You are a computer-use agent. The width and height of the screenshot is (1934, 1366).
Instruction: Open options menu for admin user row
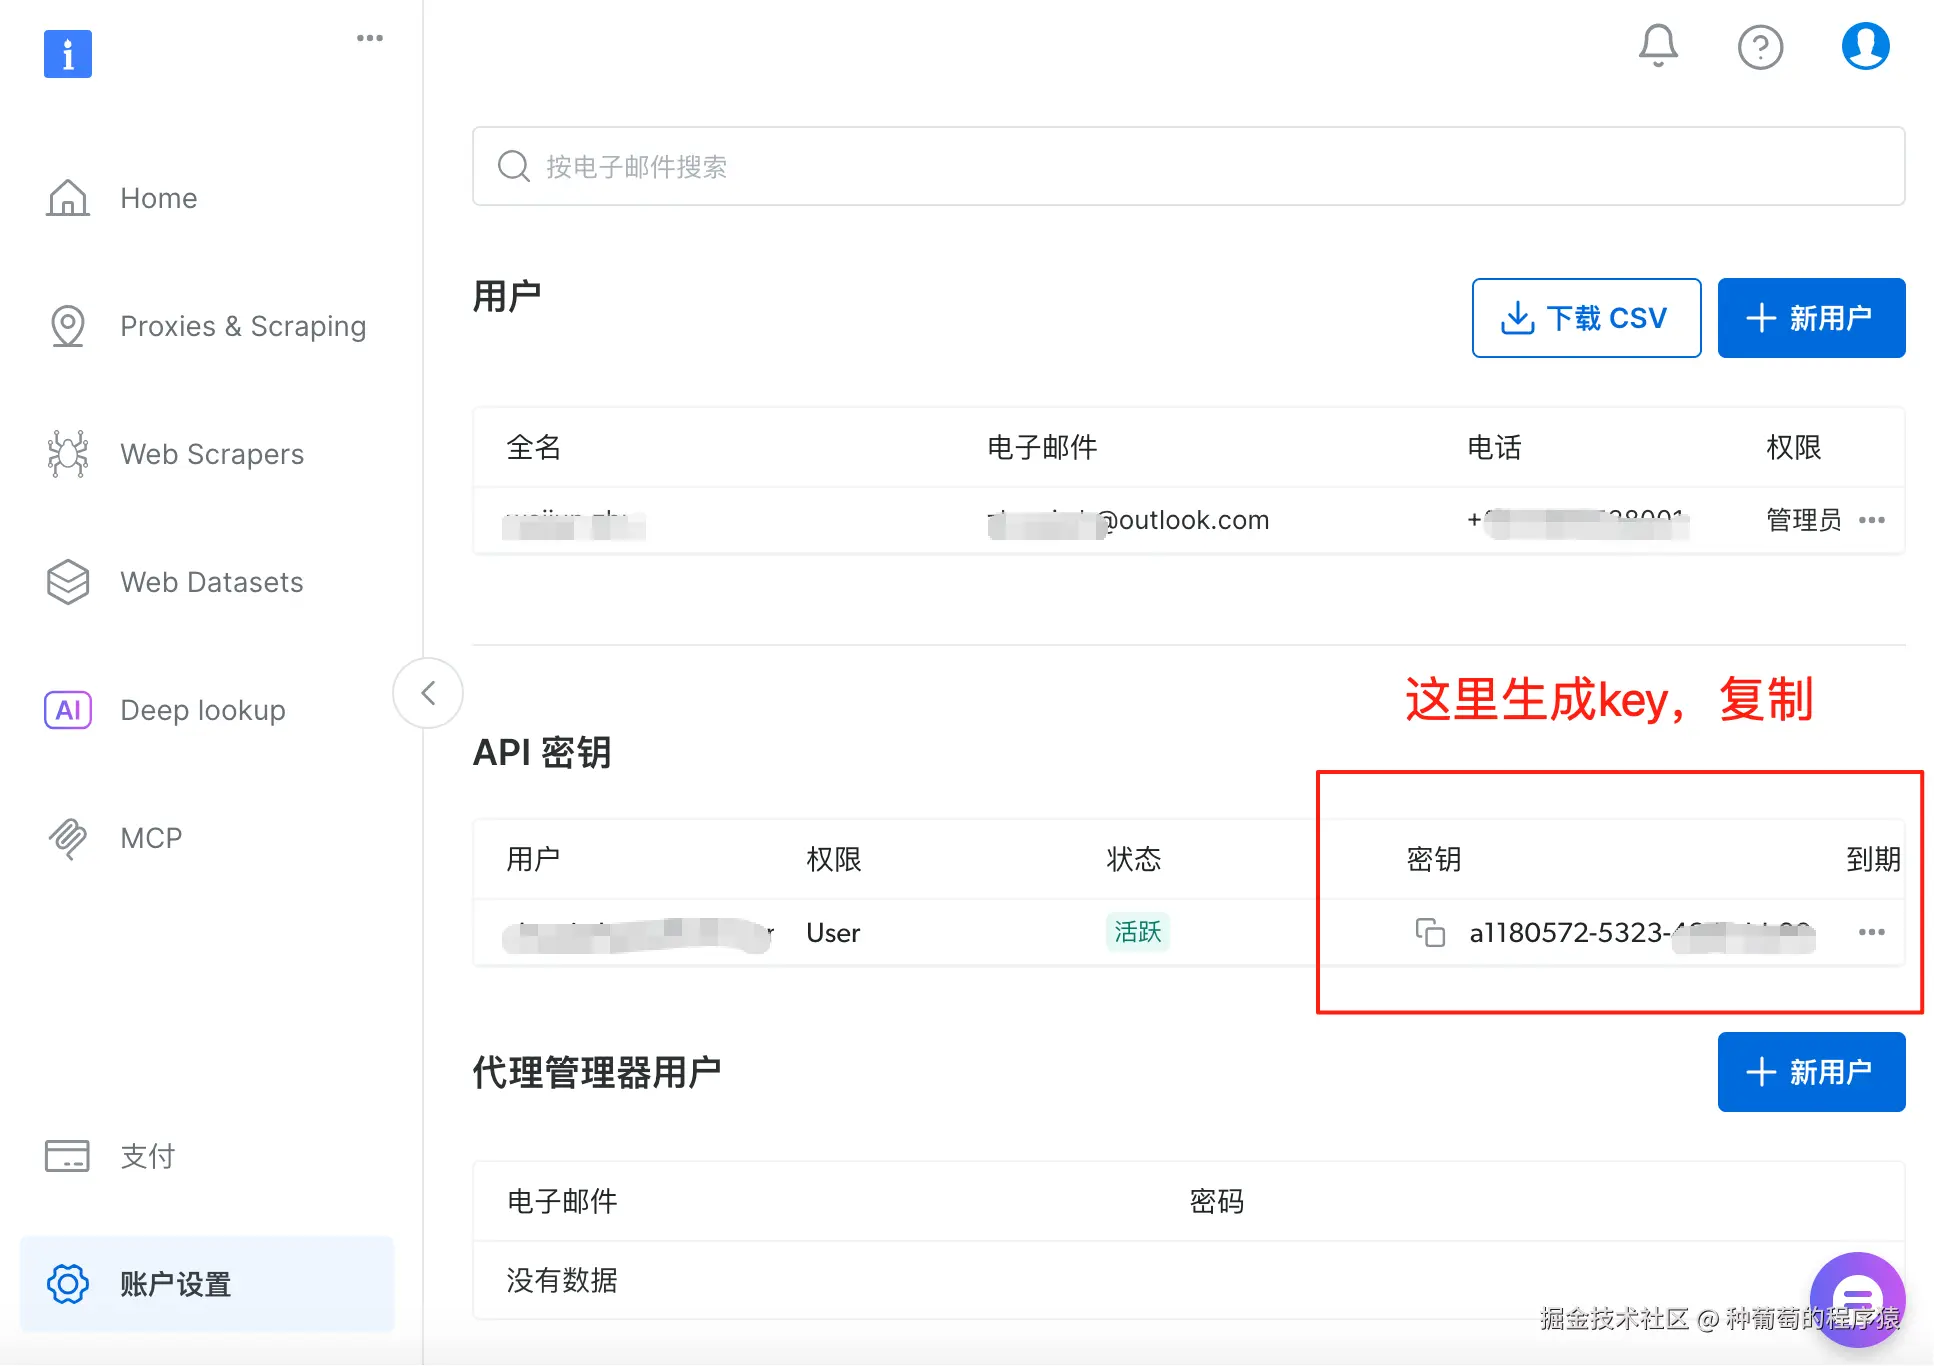point(1871,520)
